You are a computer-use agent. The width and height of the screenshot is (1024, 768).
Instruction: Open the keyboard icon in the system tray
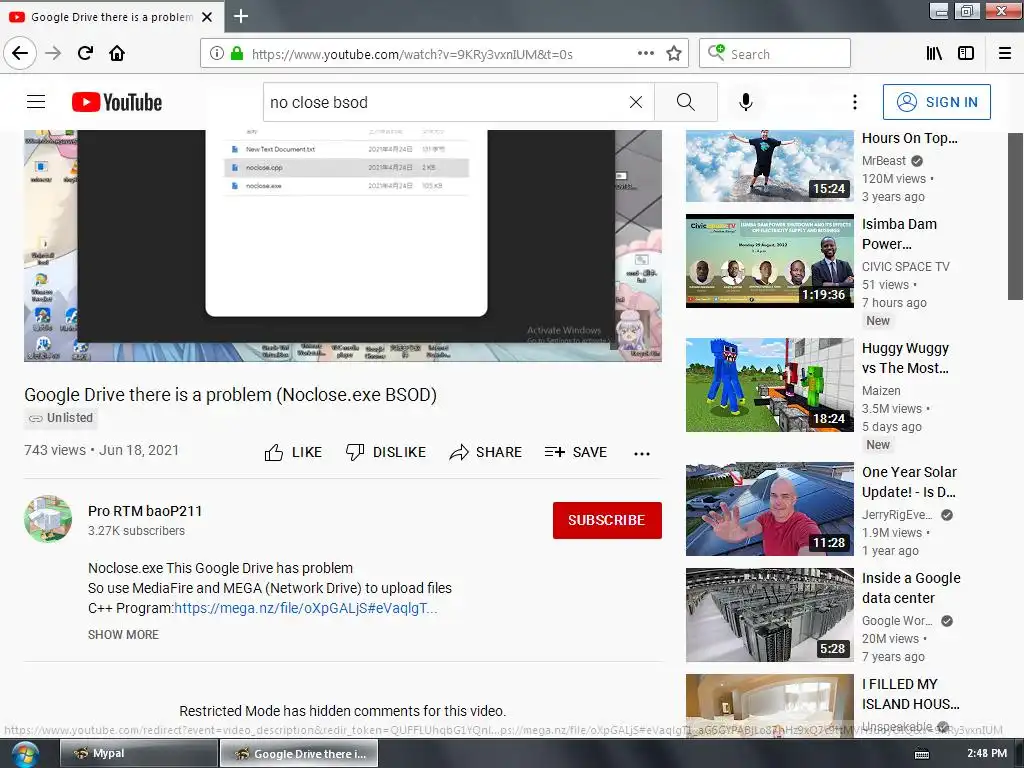point(921,754)
